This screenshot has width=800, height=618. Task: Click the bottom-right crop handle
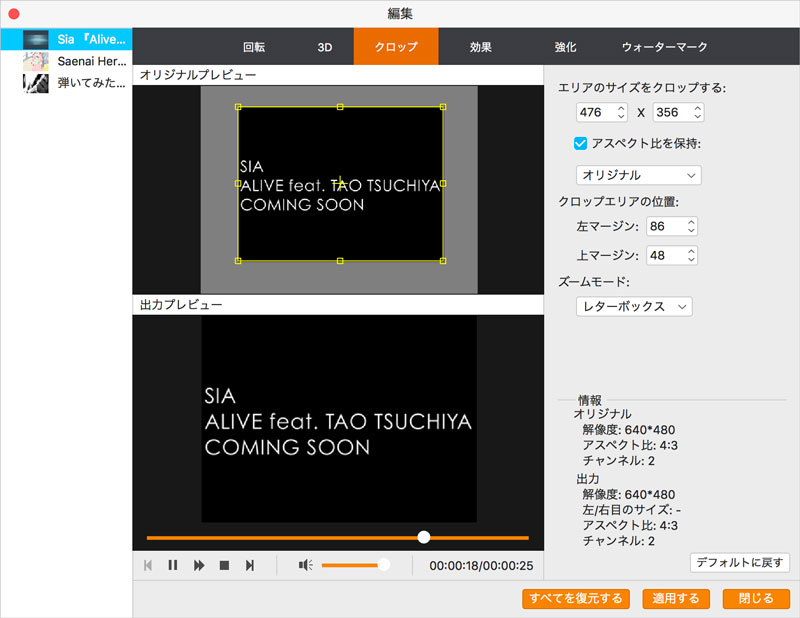[443, 261]
